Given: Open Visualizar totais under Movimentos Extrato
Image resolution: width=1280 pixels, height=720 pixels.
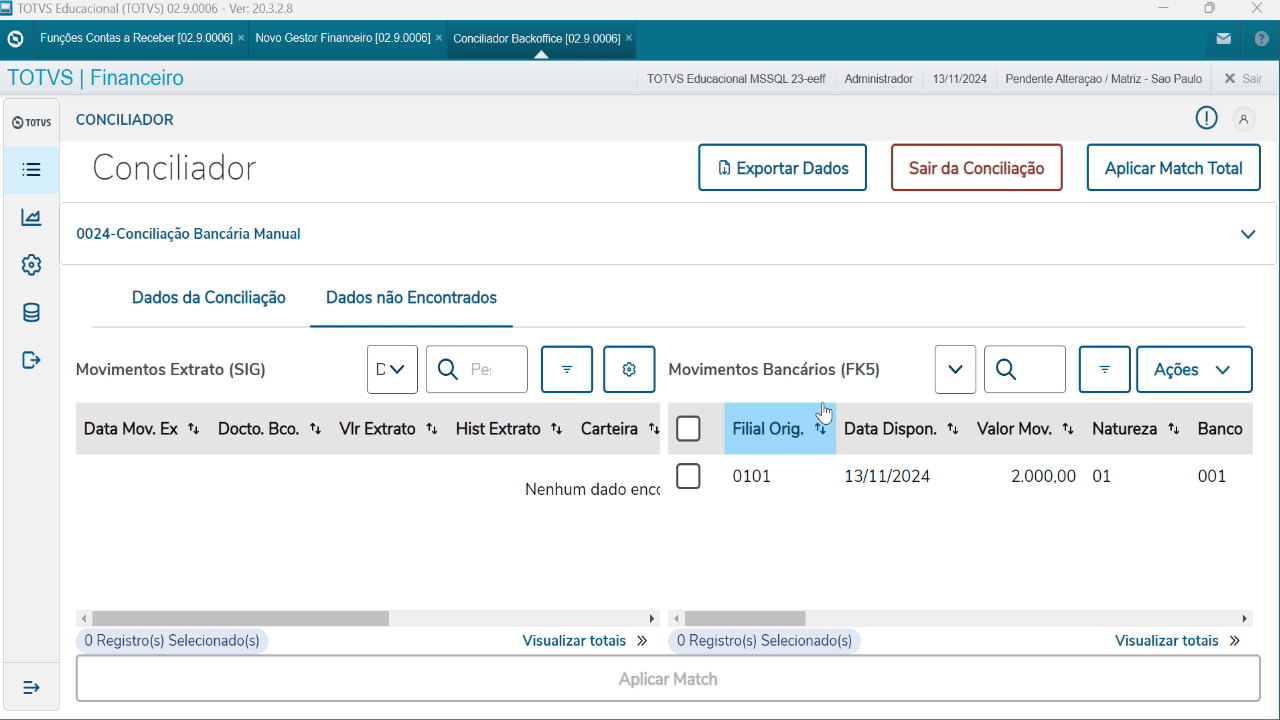Looking at the screenshot, I should (x=585, y=641).
